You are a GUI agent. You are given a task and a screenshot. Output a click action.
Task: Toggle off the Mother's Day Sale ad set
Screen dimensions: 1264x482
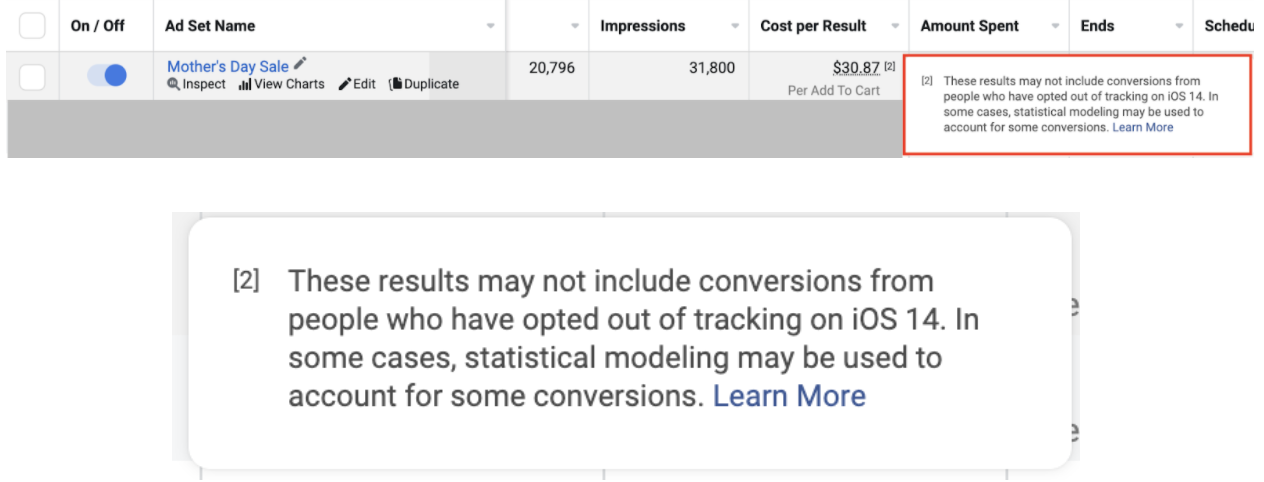coord(107,75)
